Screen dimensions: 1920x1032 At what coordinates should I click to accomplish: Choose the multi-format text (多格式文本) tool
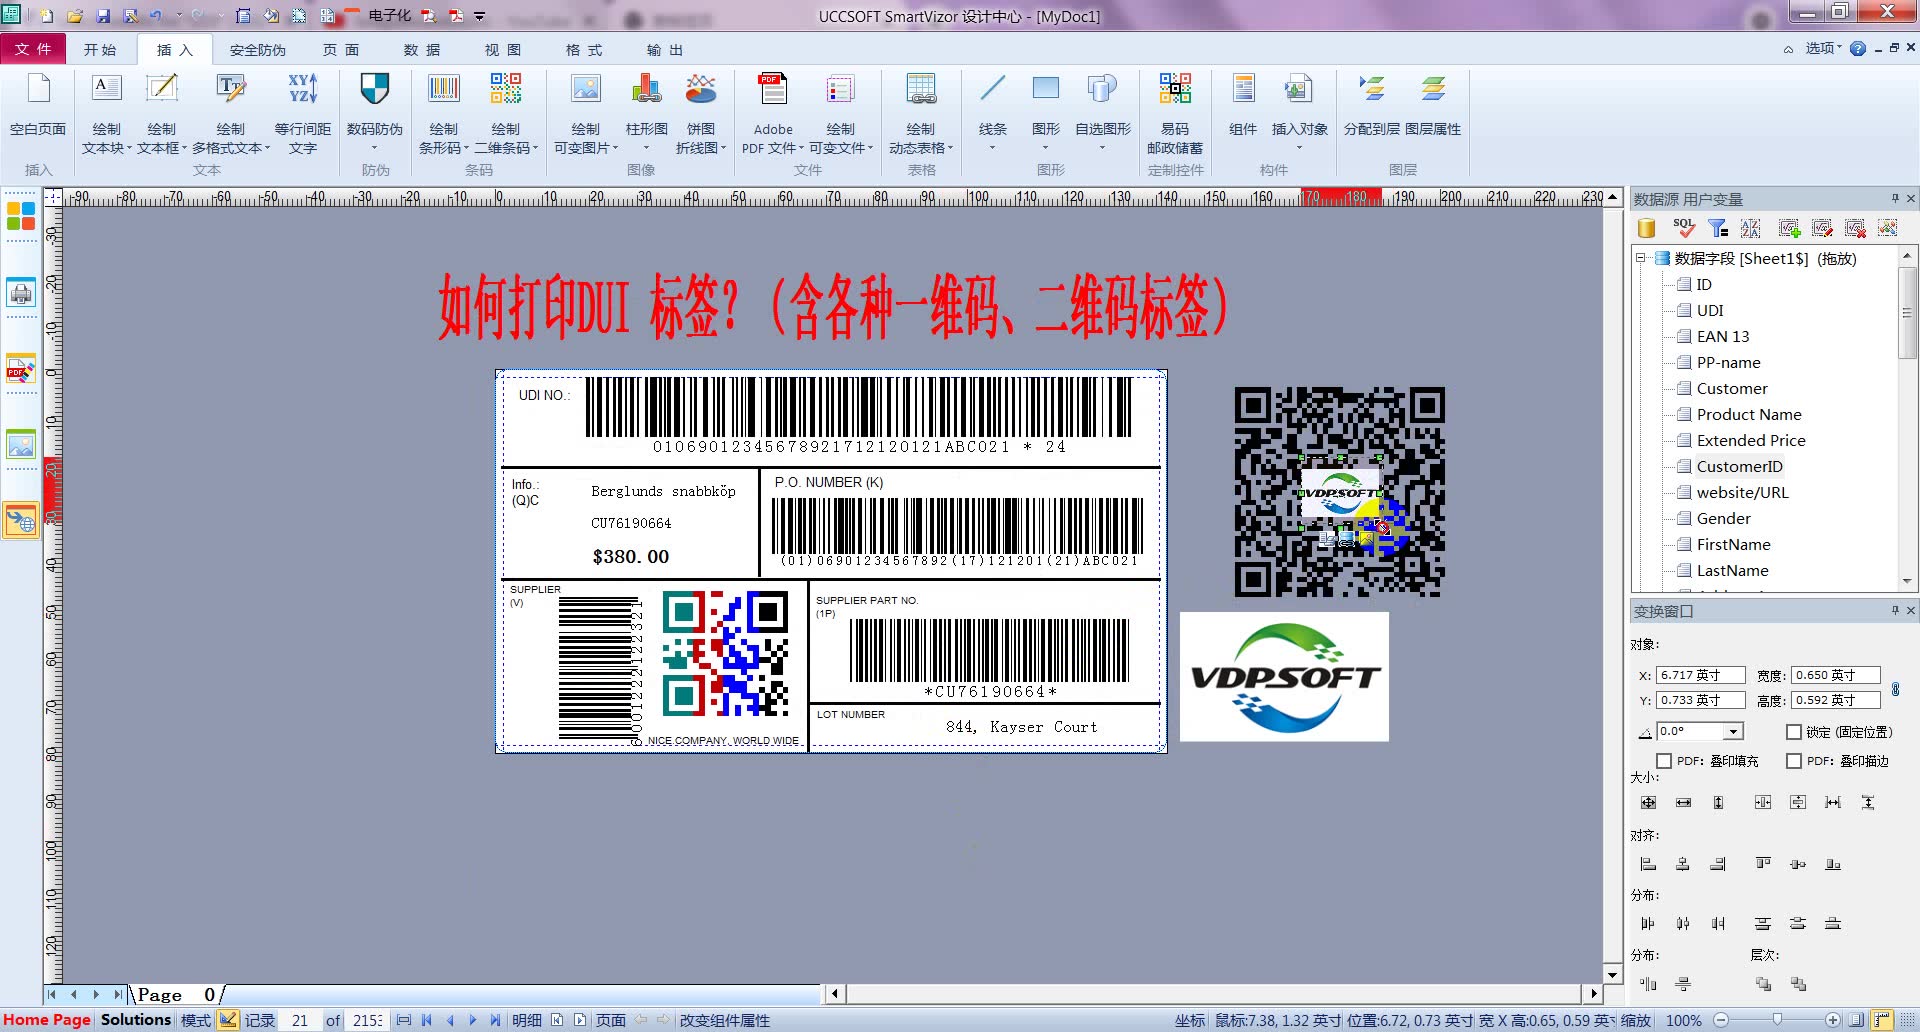click(231, 112)
